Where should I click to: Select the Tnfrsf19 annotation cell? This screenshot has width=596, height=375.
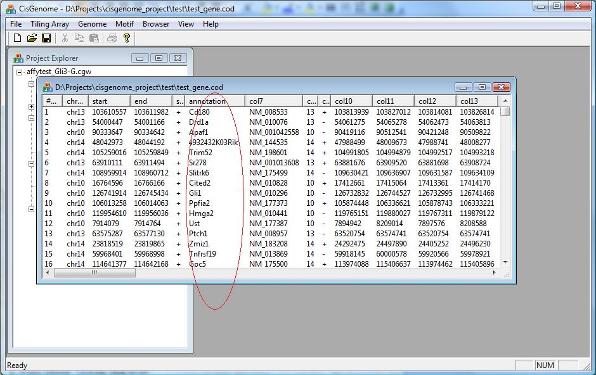(x=202, y=254)
